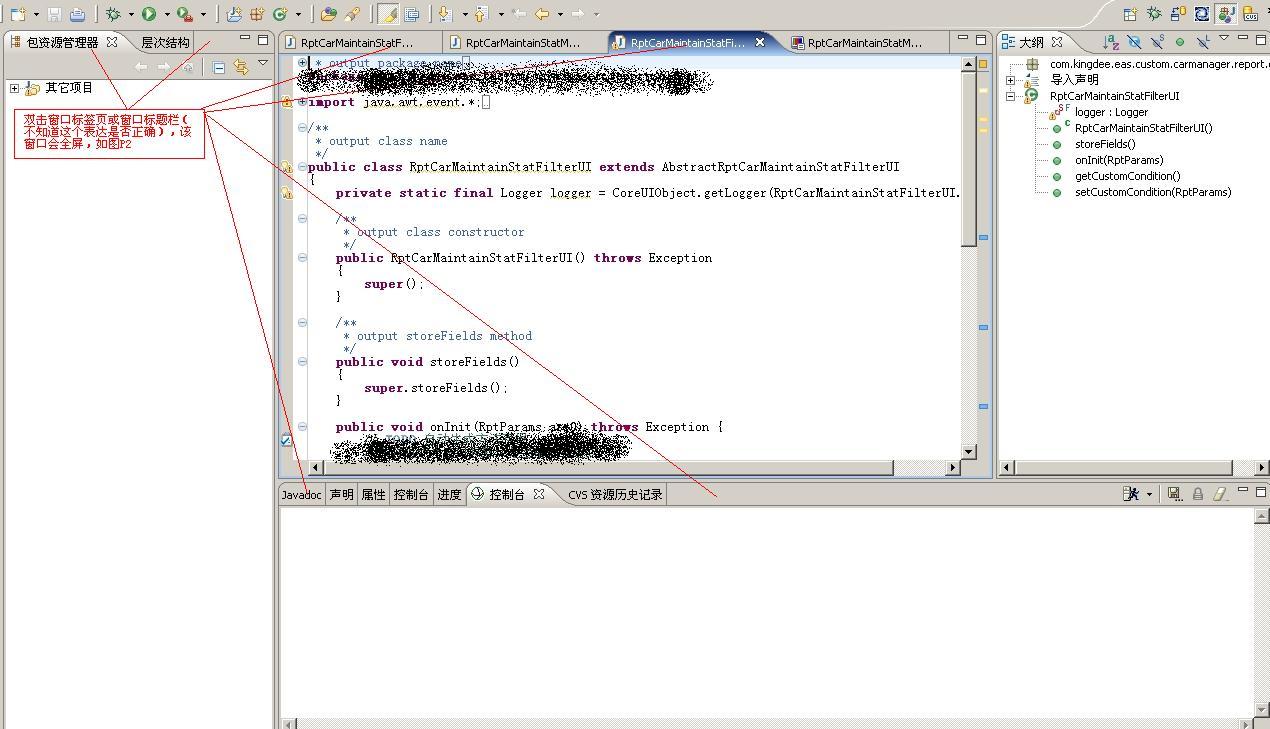
Task: Collapse all in package explorer
Action: click(x=219, y=67)
